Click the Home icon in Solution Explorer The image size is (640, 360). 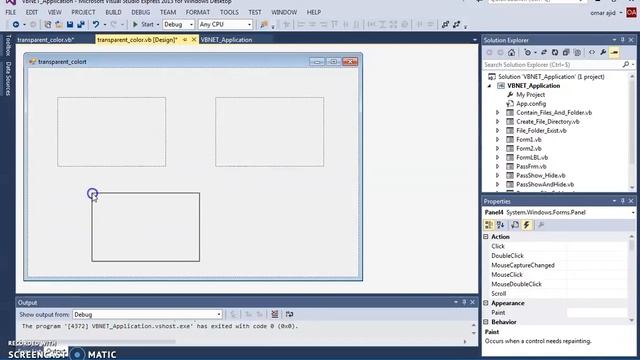click(511, 53)
